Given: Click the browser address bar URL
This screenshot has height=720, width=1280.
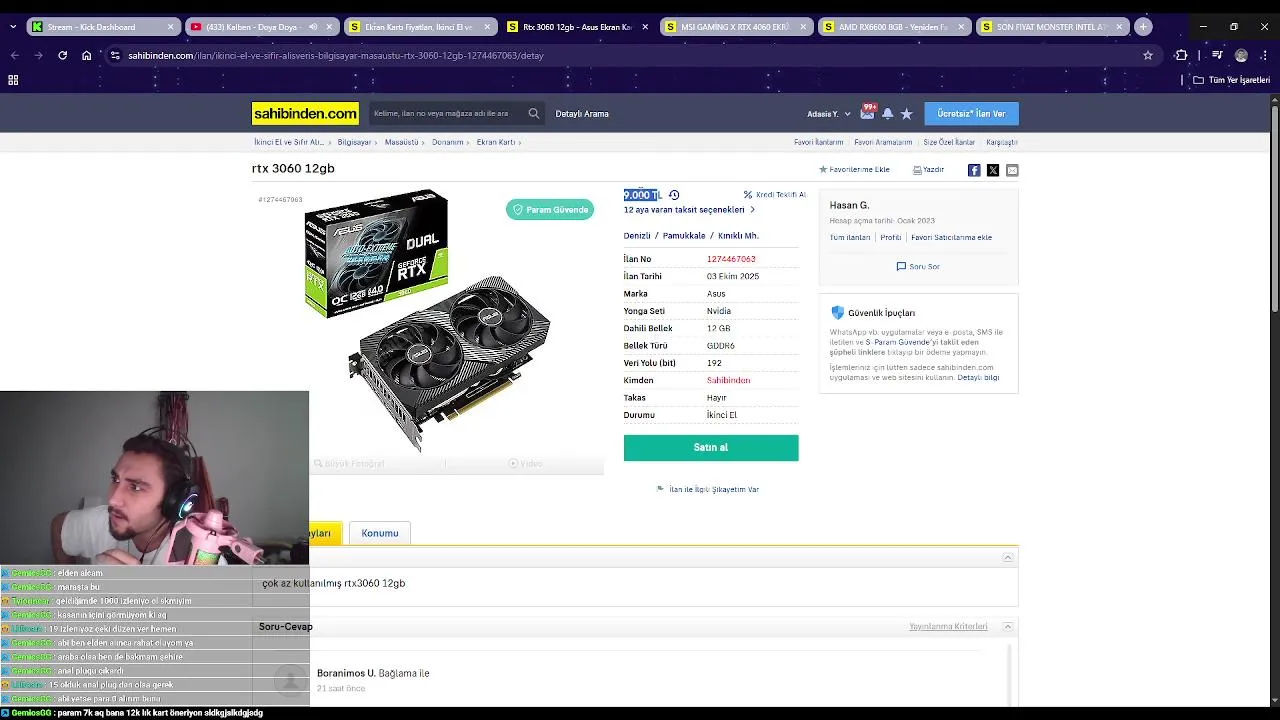Looking at the screenshot, I should click(336, 56).
